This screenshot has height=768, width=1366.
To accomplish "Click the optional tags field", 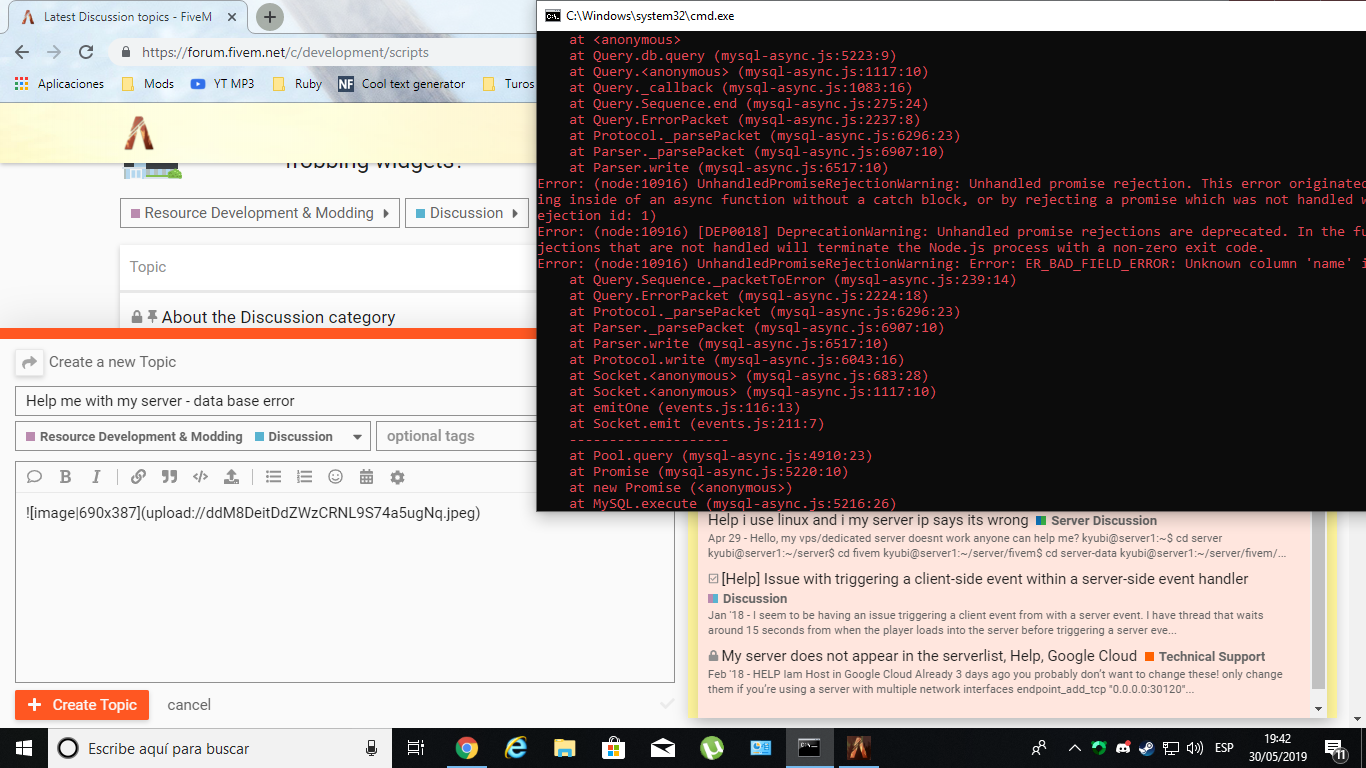I will (x=456, y=437).
